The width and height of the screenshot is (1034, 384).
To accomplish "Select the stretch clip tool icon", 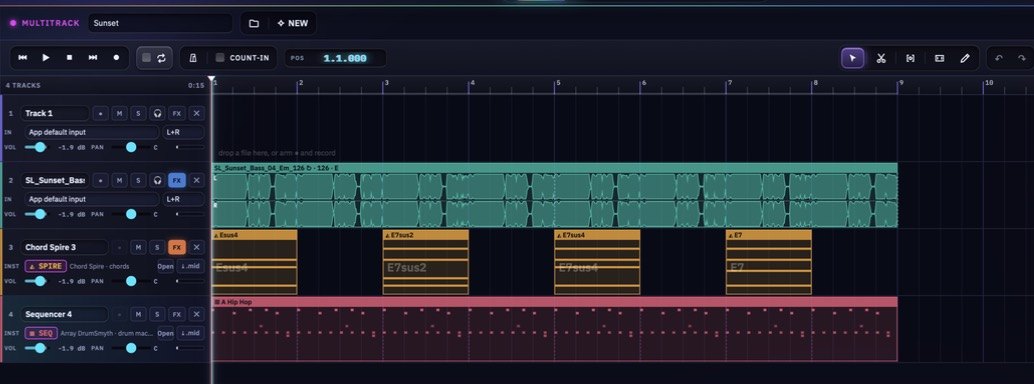I will [939, 58].
